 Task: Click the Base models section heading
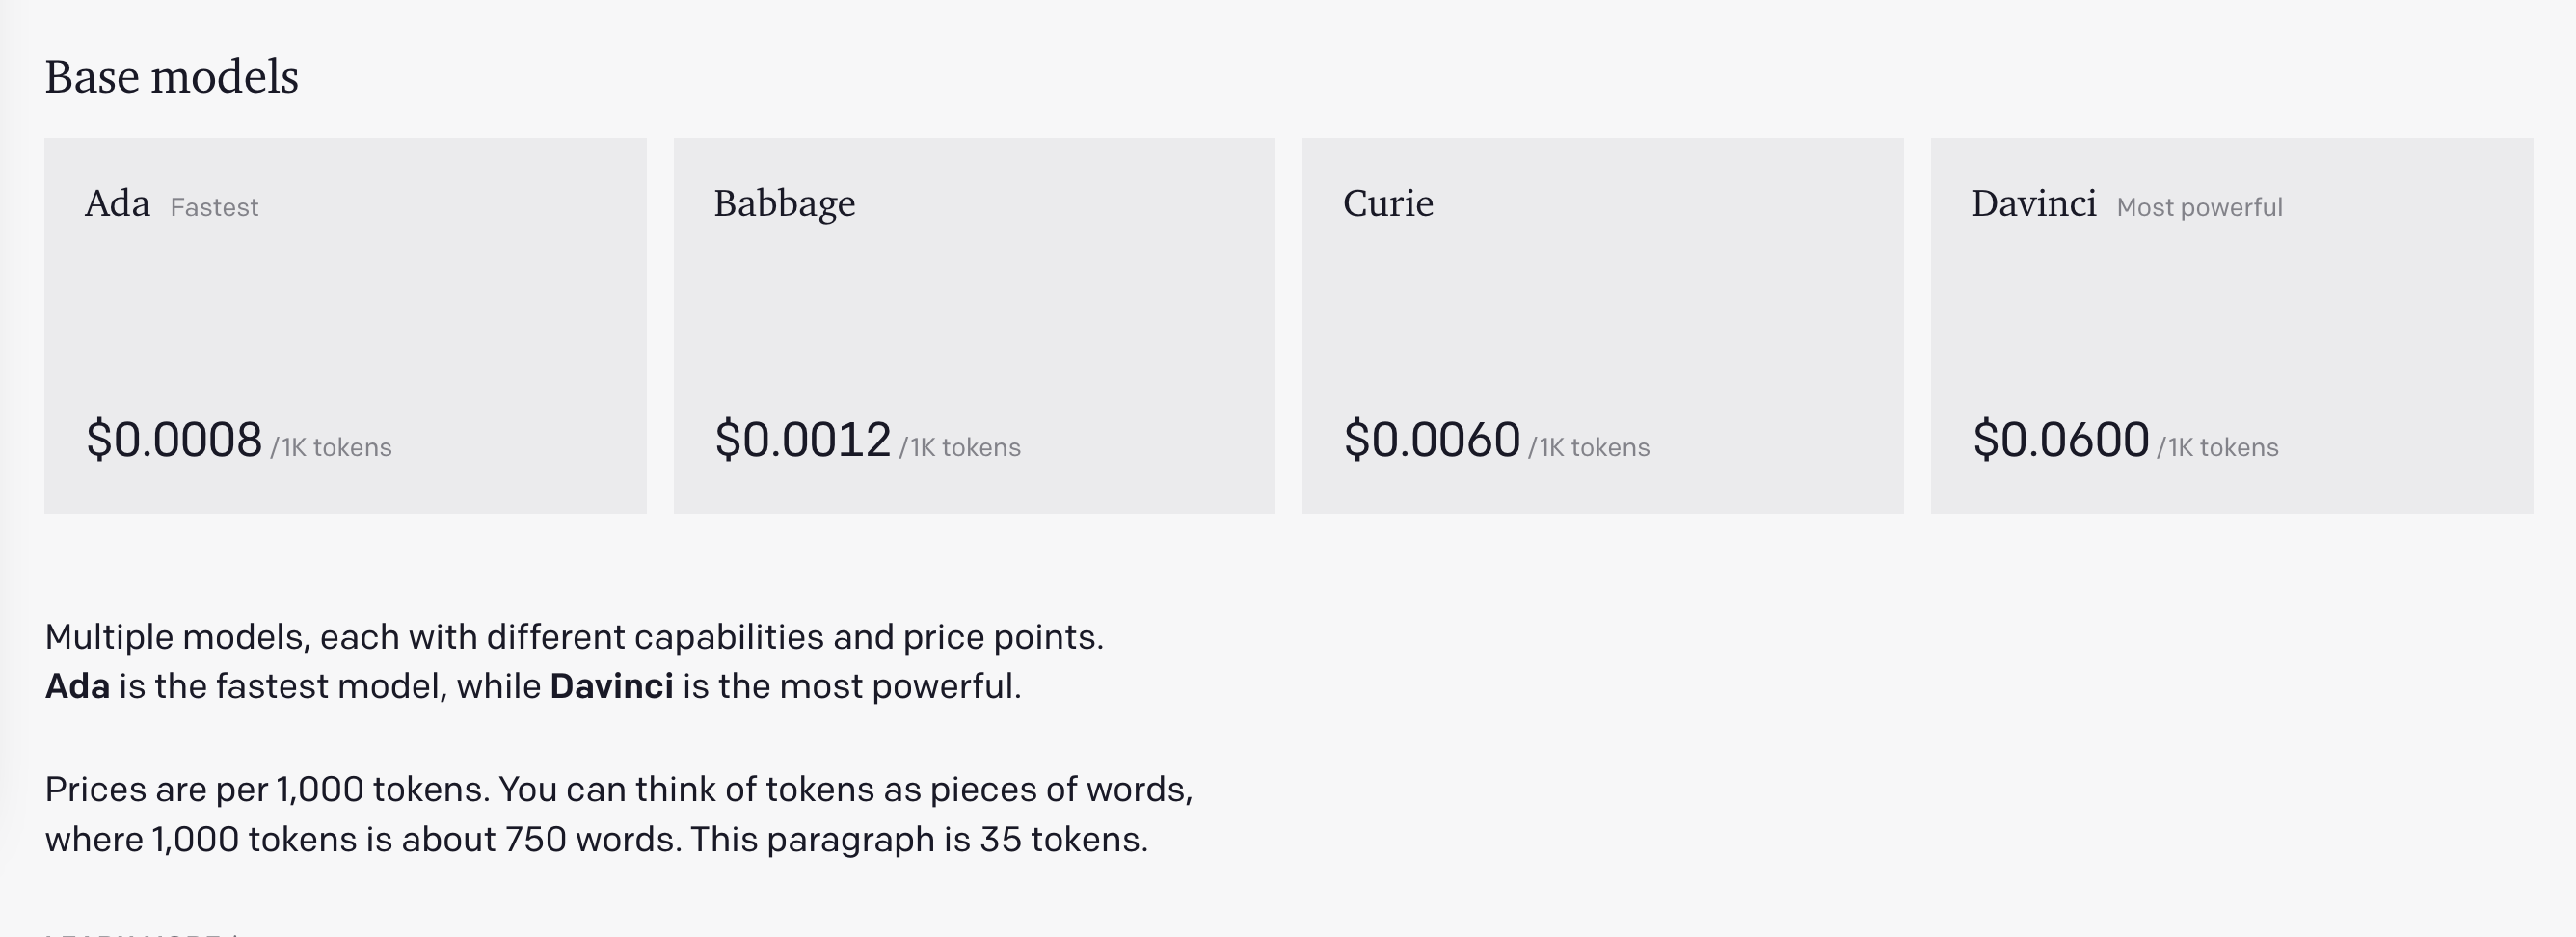tap(171, 77)
